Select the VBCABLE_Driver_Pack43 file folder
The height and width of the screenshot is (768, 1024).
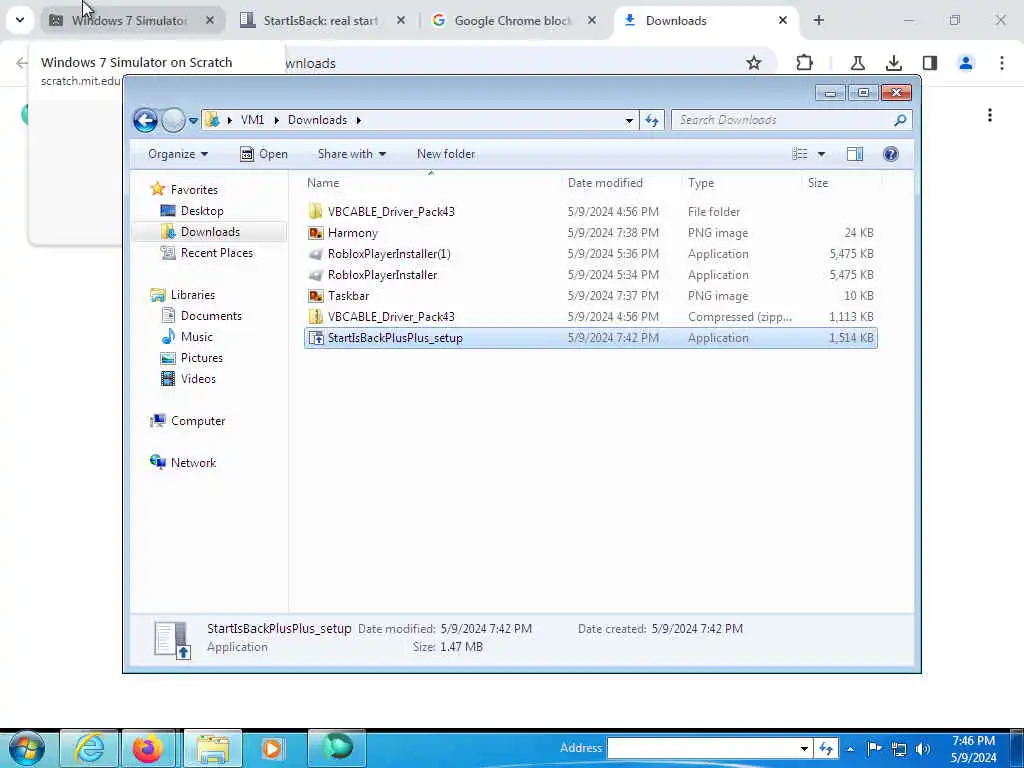pos(591,212)
